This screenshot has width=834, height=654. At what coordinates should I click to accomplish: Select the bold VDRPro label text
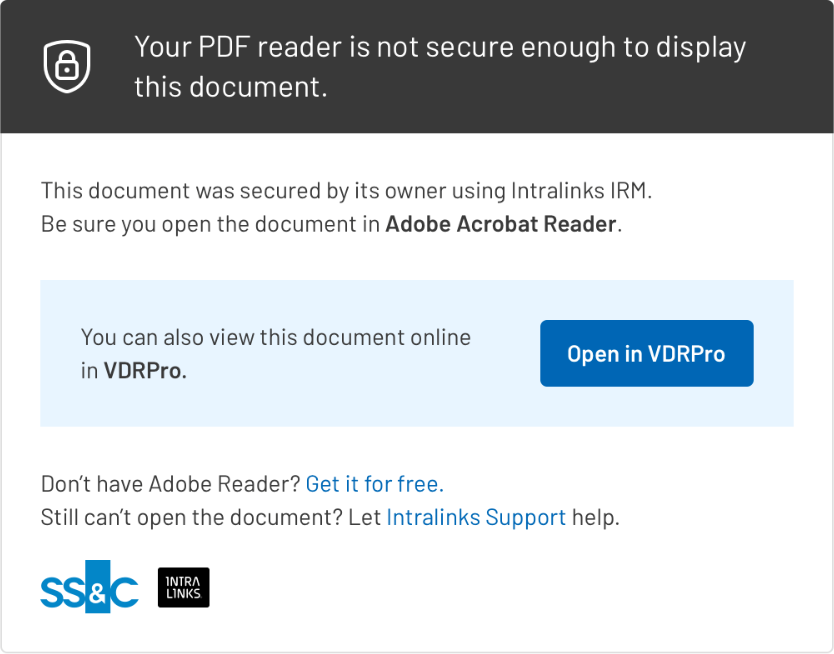tap(147, 369)
